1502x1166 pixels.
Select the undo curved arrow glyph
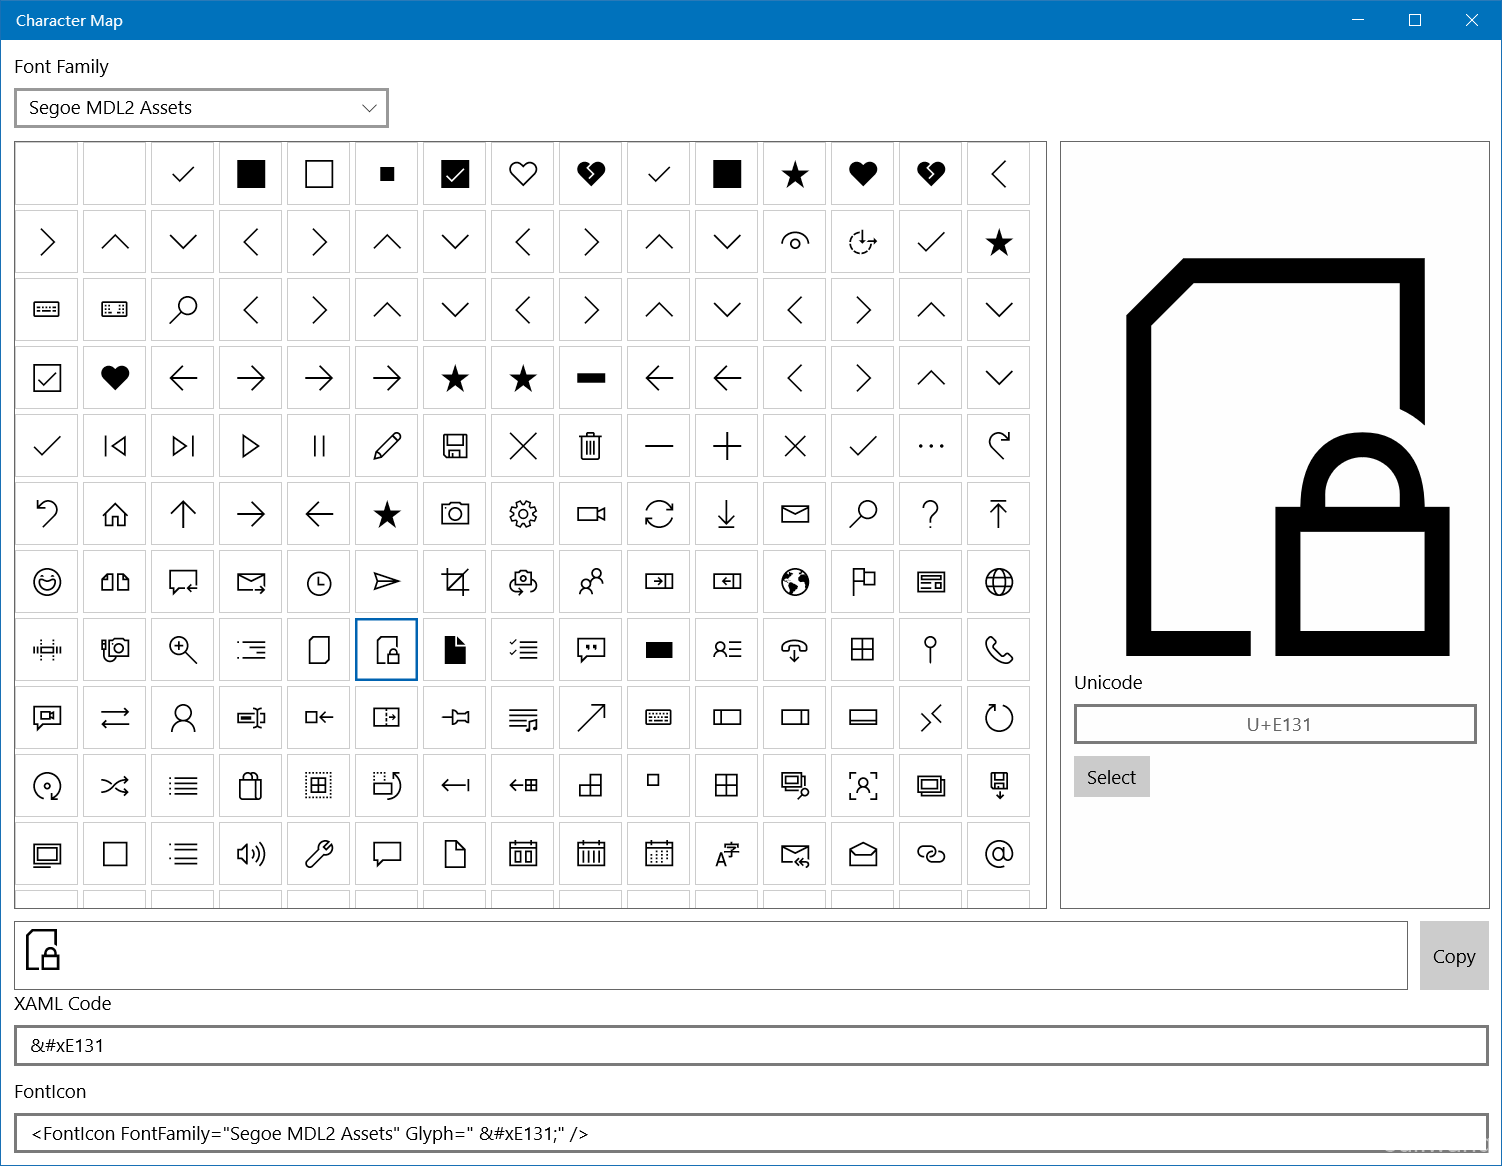tap(47, 514)
